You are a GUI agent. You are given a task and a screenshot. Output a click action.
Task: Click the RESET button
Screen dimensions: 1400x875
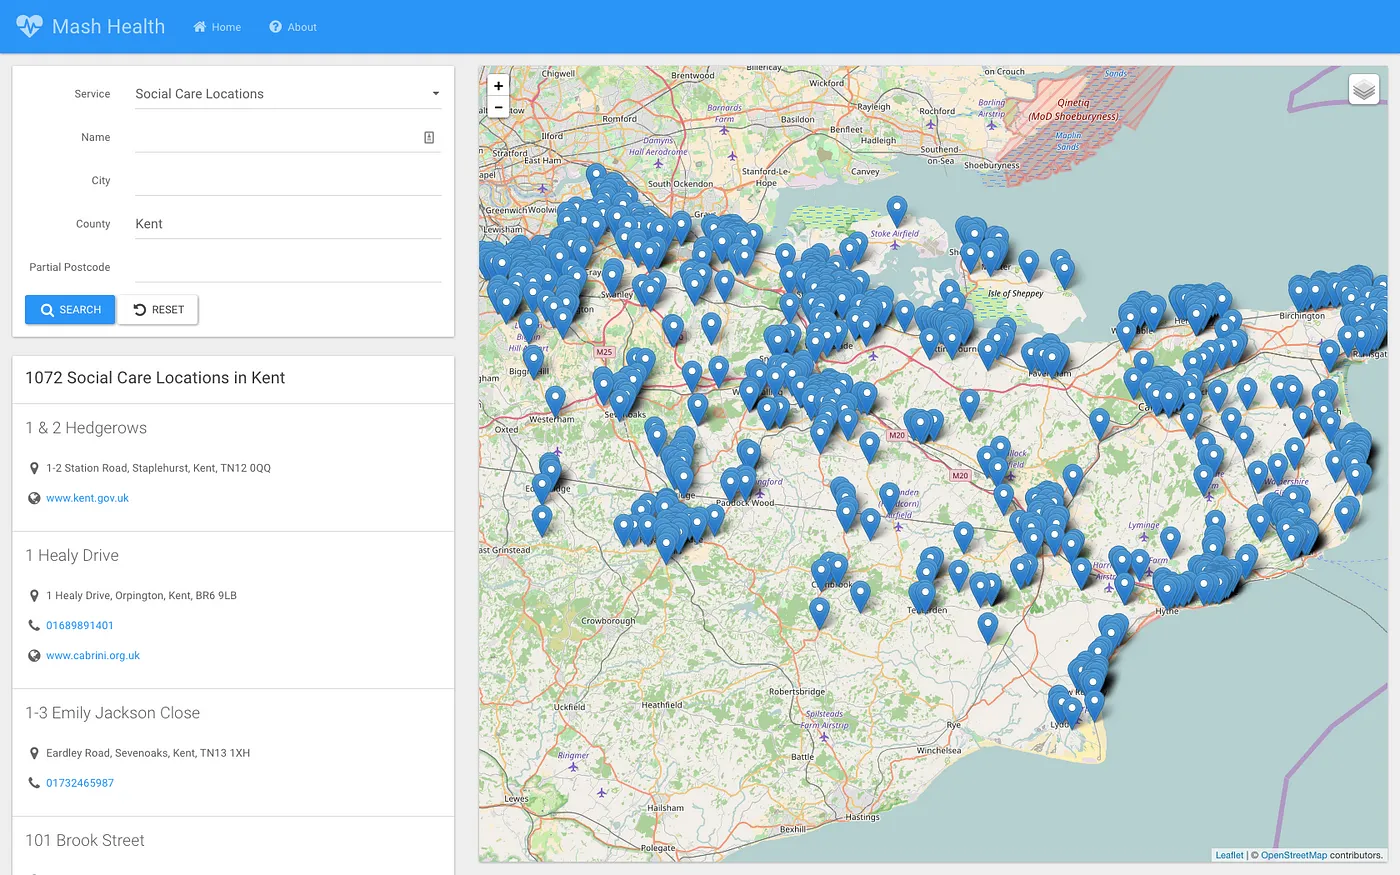tap(158, 310)
